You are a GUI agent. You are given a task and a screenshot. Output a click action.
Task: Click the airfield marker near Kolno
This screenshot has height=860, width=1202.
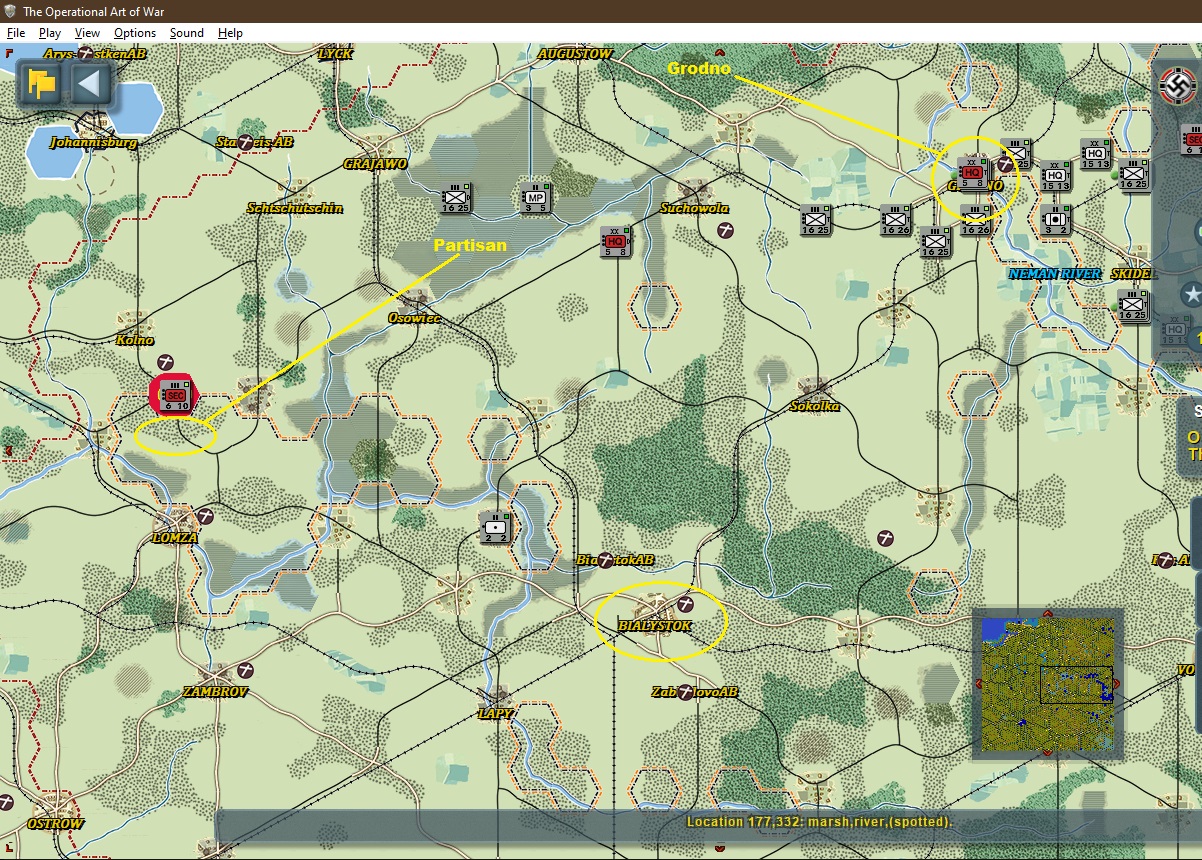(x=167, y=362)
